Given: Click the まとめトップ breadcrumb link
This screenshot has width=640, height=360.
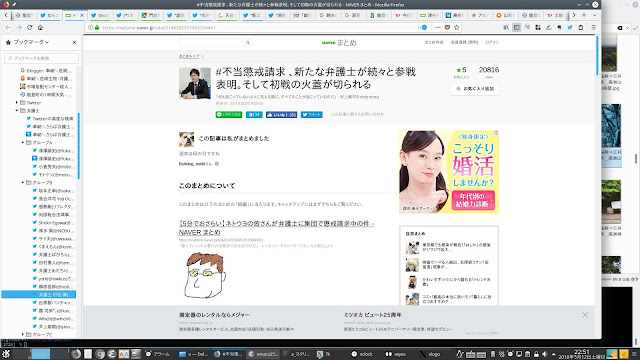Looking at the screenshot, I should coord(189,56).
